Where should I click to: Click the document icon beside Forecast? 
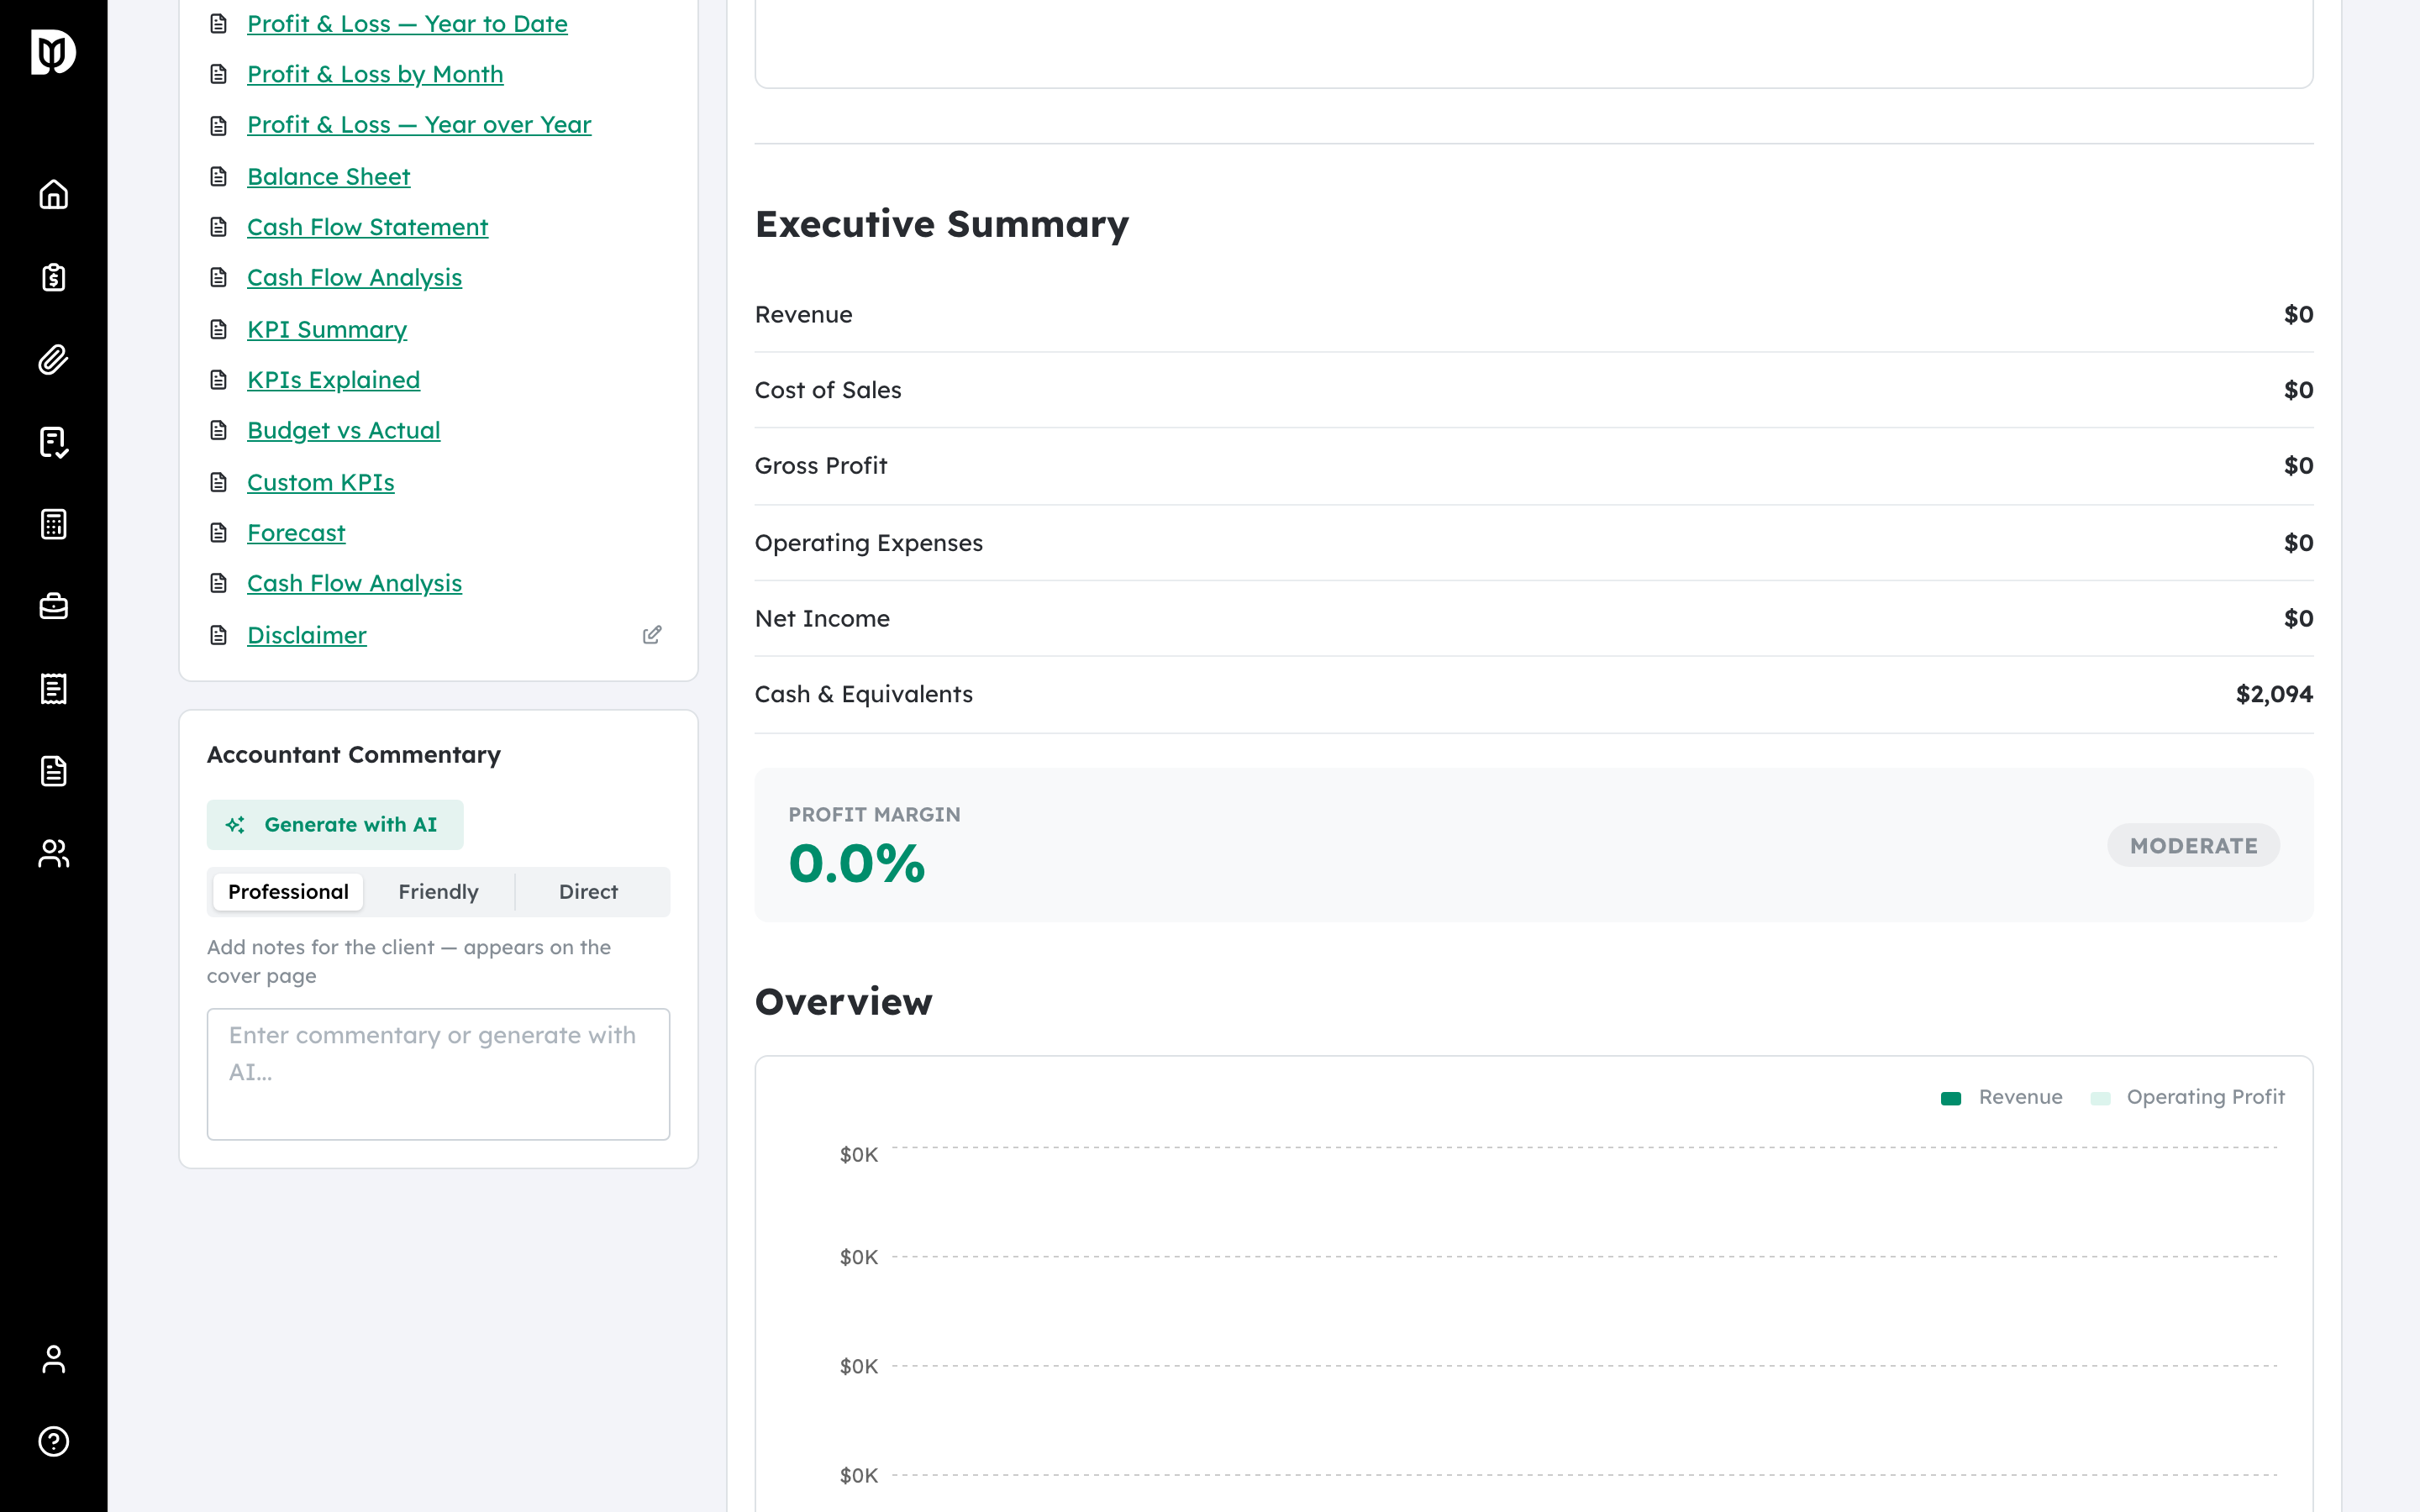point(218,533)
